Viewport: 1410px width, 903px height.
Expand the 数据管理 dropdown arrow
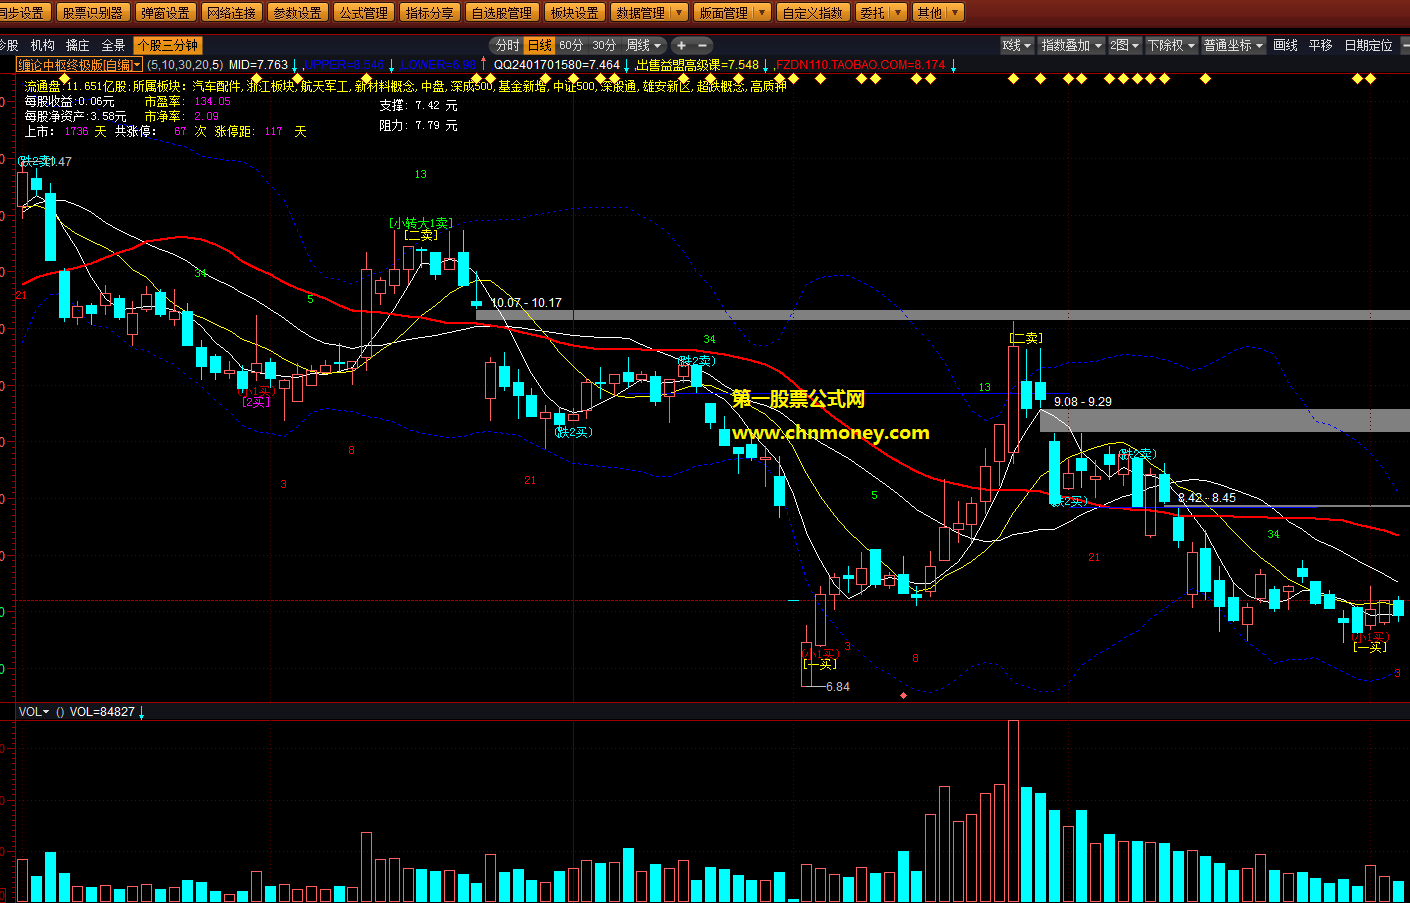coord(679,13)
